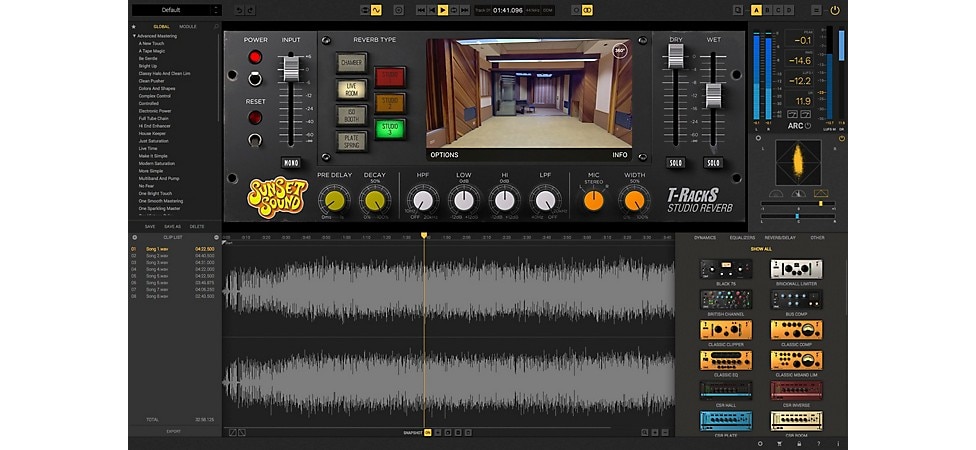Click DELETE below the preset list
This screenshot has height=450, width=976.
(x=197, y=227)
